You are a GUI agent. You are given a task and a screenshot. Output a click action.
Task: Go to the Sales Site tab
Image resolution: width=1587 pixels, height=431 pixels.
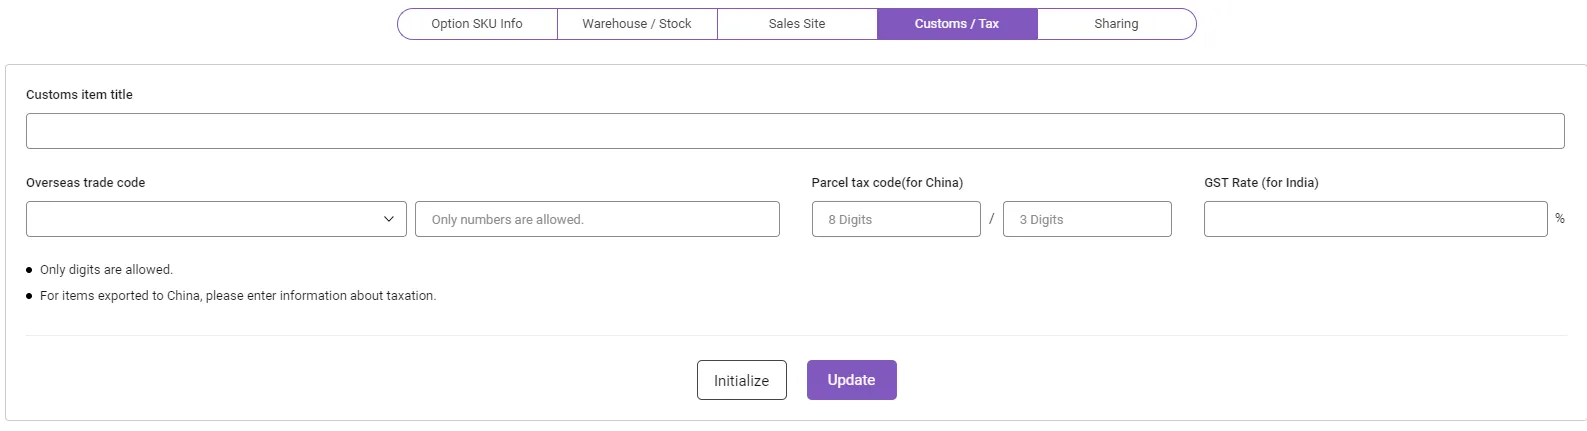pos(797,24)
